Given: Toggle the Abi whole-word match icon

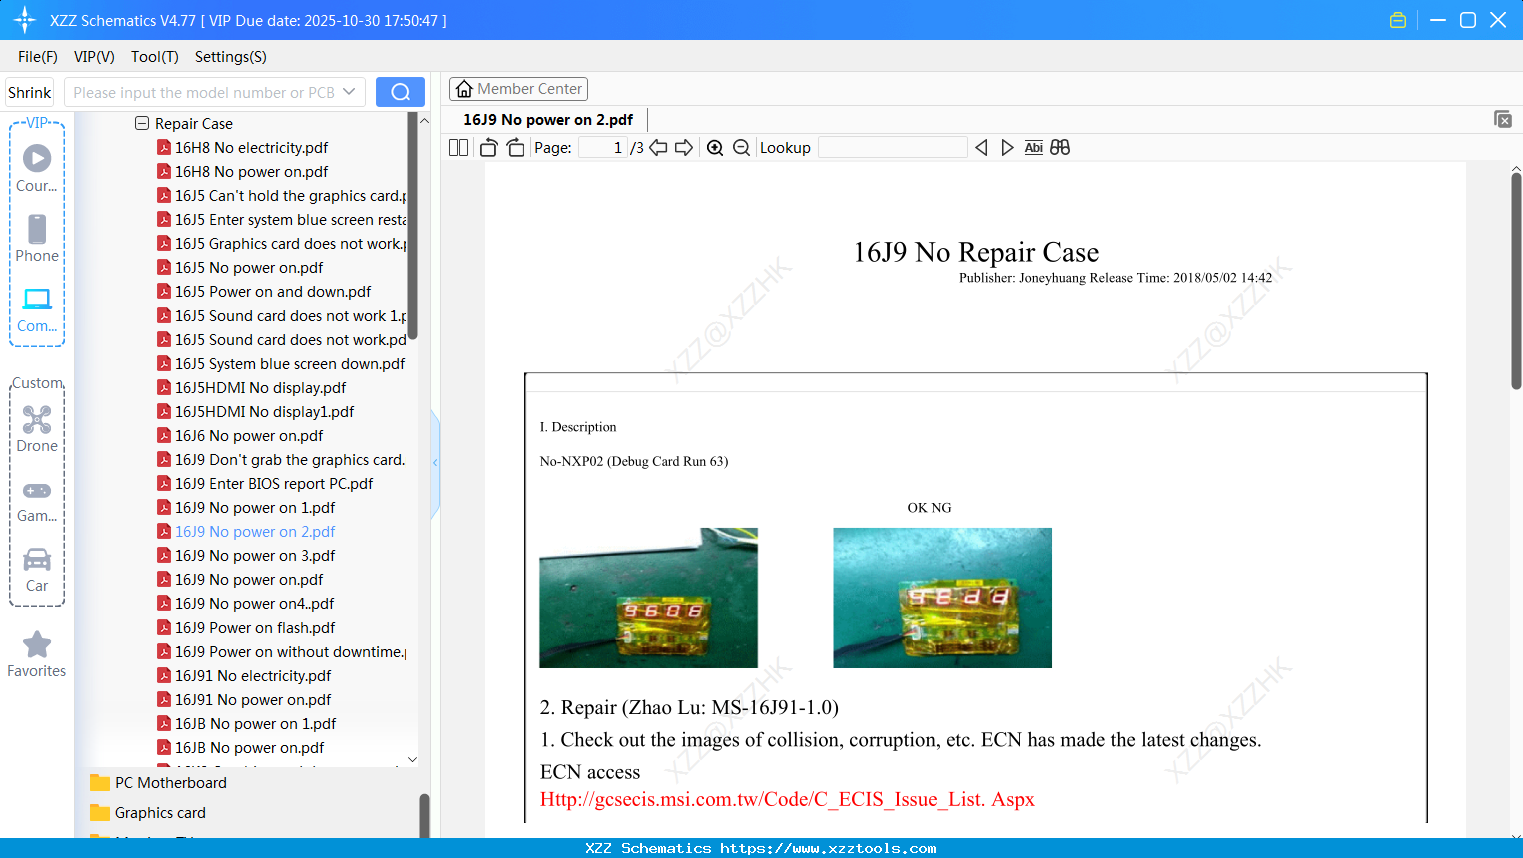Looking at the screenshot, I should [1034, 148].
